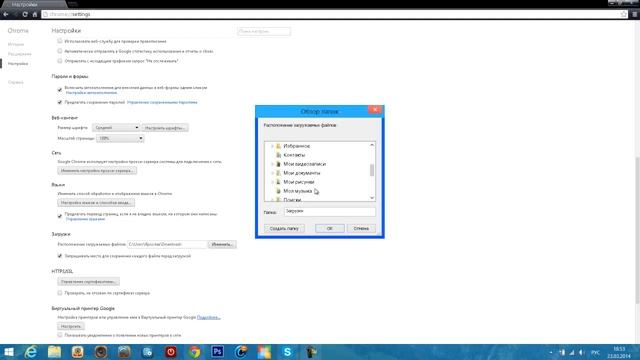Expand Мои рисунки tree node
The height and width of the screenshot is (360, 640).
272,182
